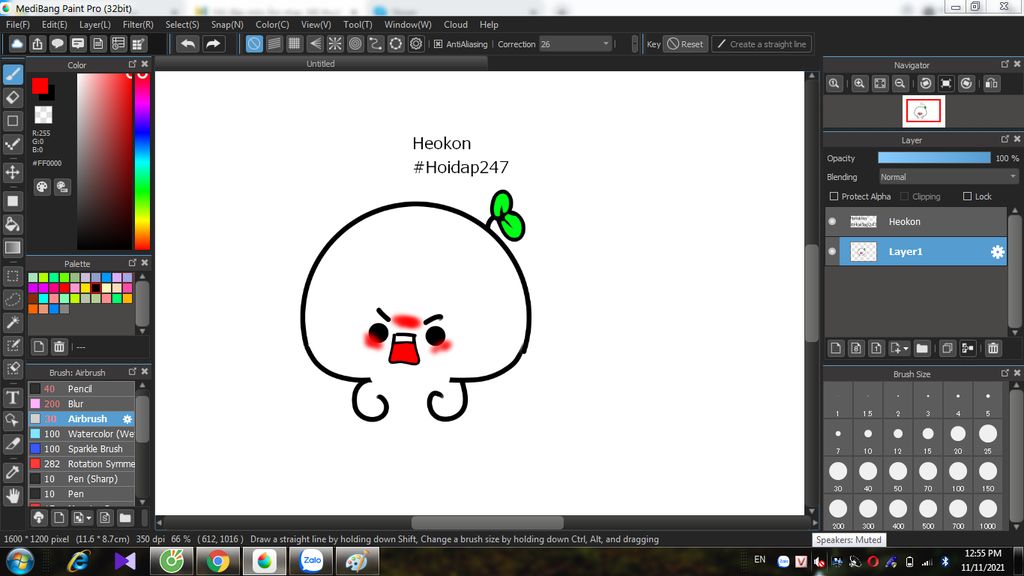Delete layer with trash icon in Layer panel
This screenshot has width=1024, height=576.
tap(993, 348)
